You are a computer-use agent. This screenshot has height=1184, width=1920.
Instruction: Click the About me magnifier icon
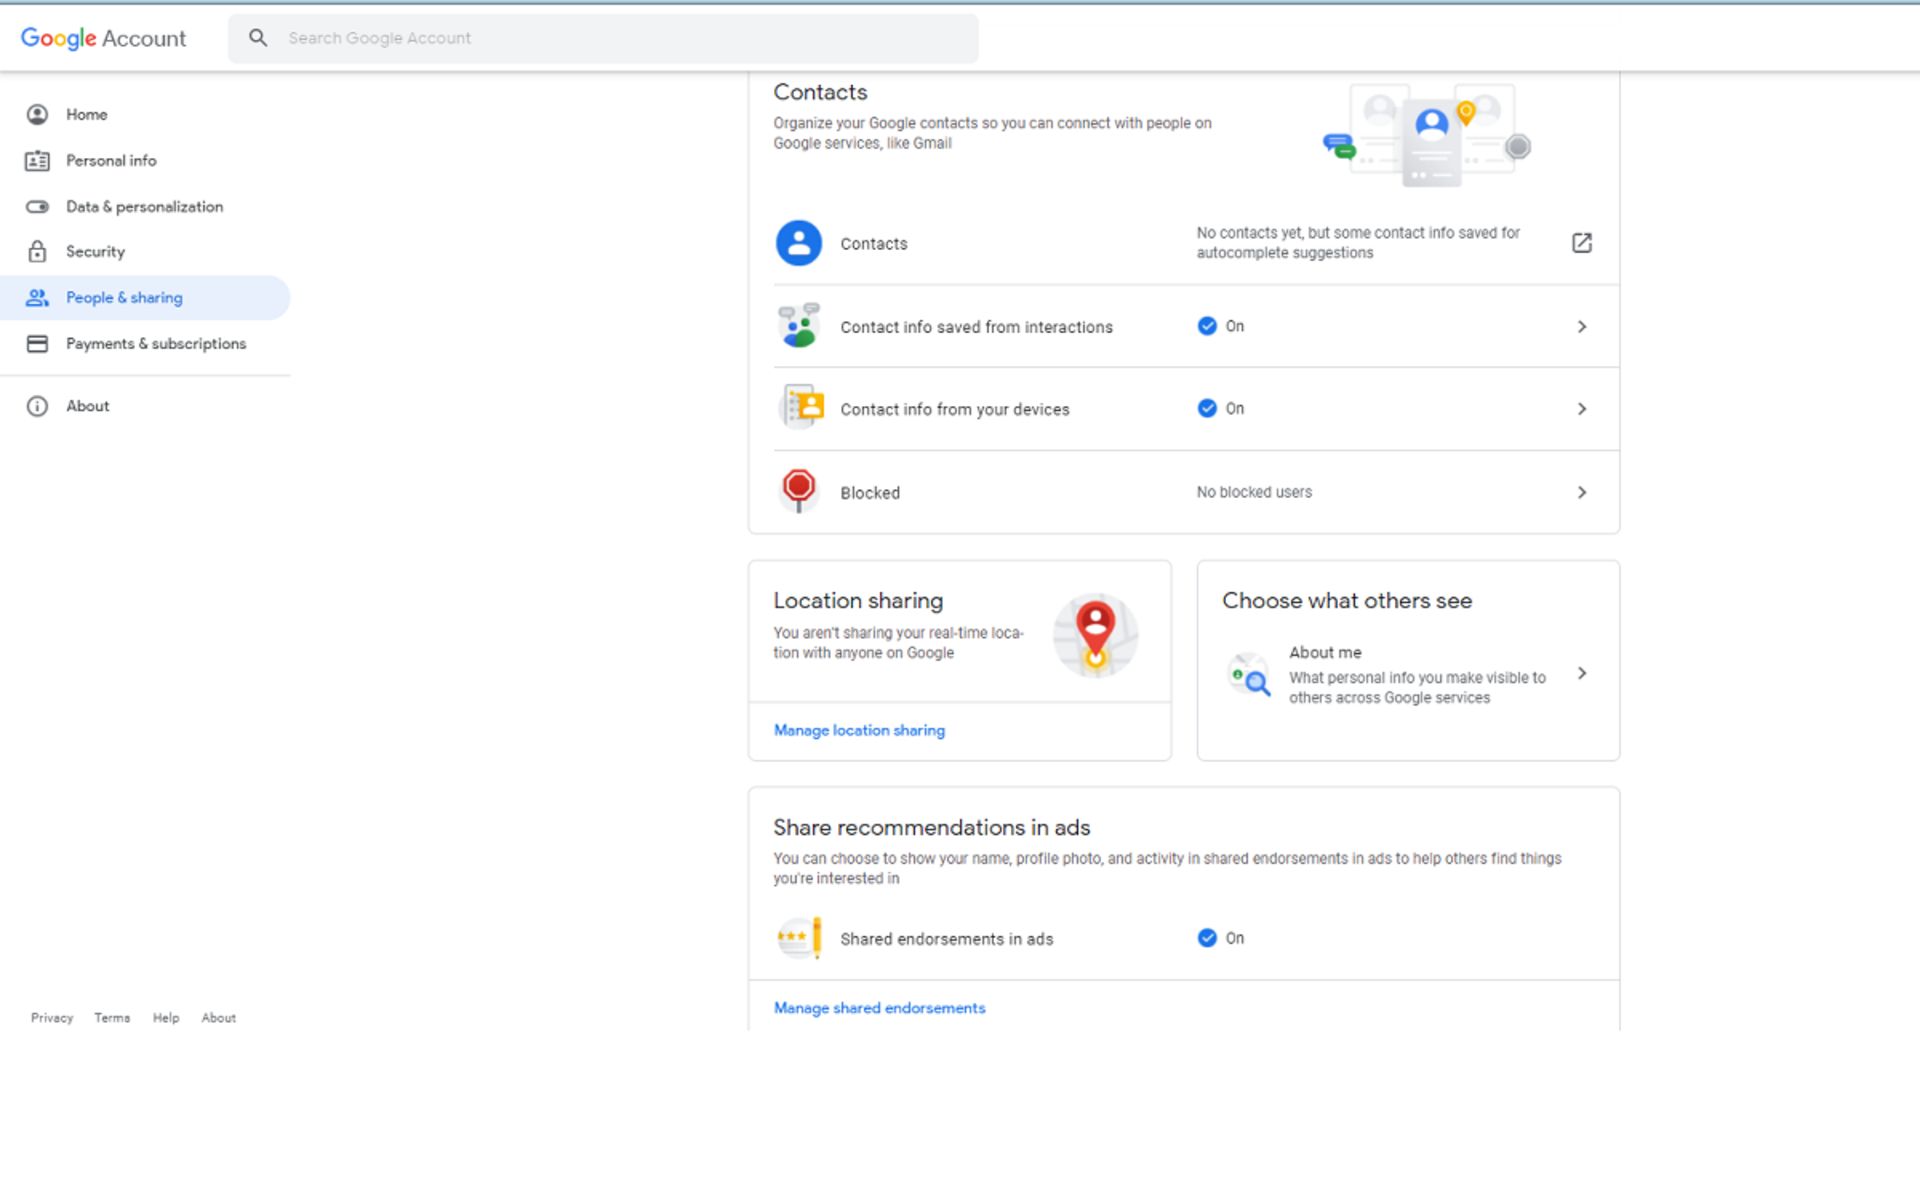coord(1249,675)
